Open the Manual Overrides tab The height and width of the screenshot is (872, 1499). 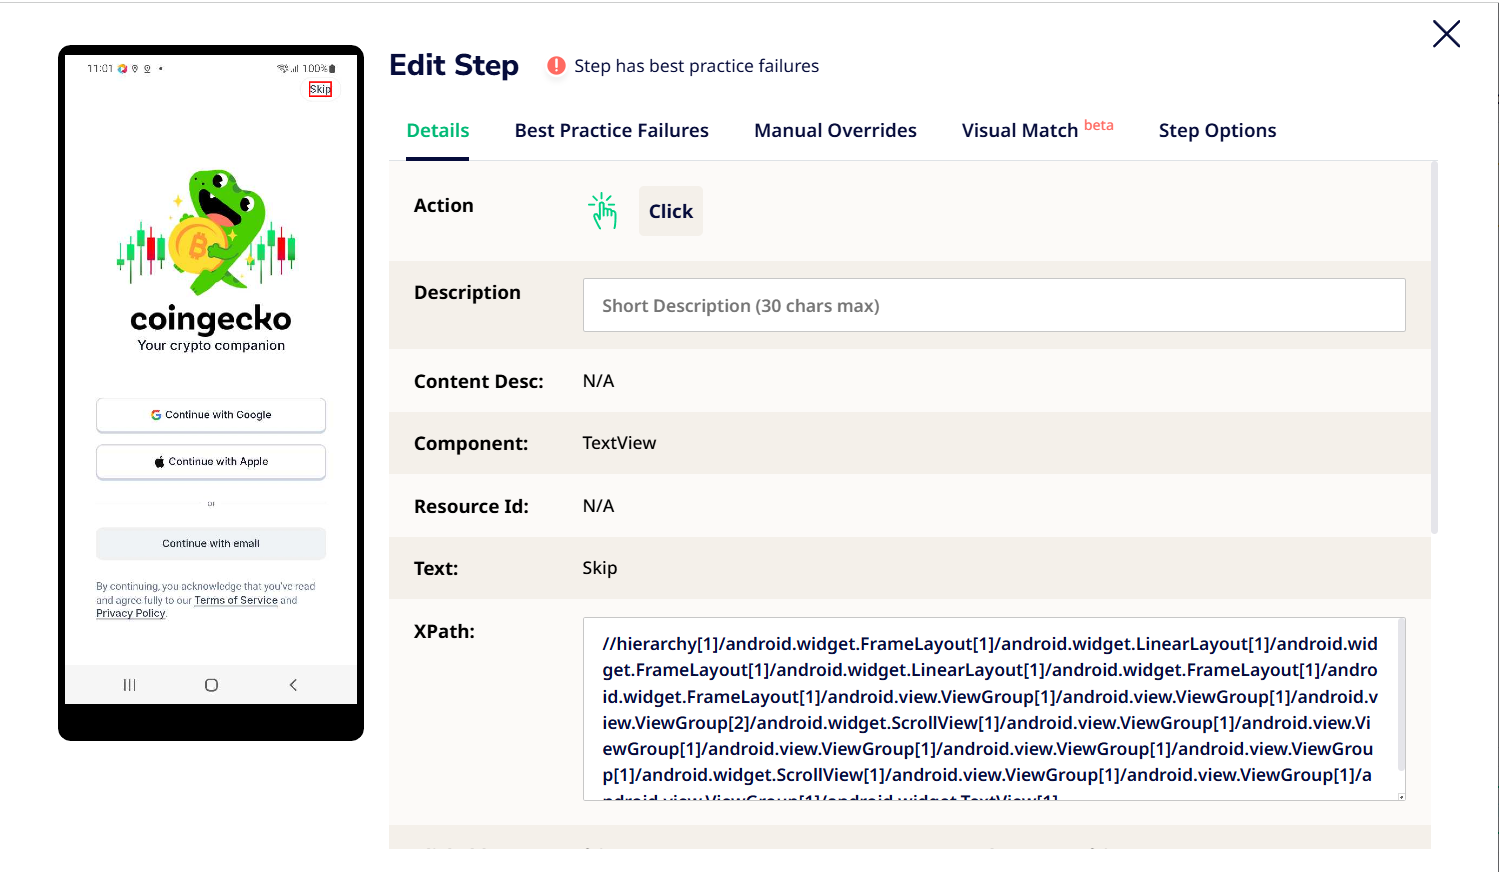[x=835, y=131]
